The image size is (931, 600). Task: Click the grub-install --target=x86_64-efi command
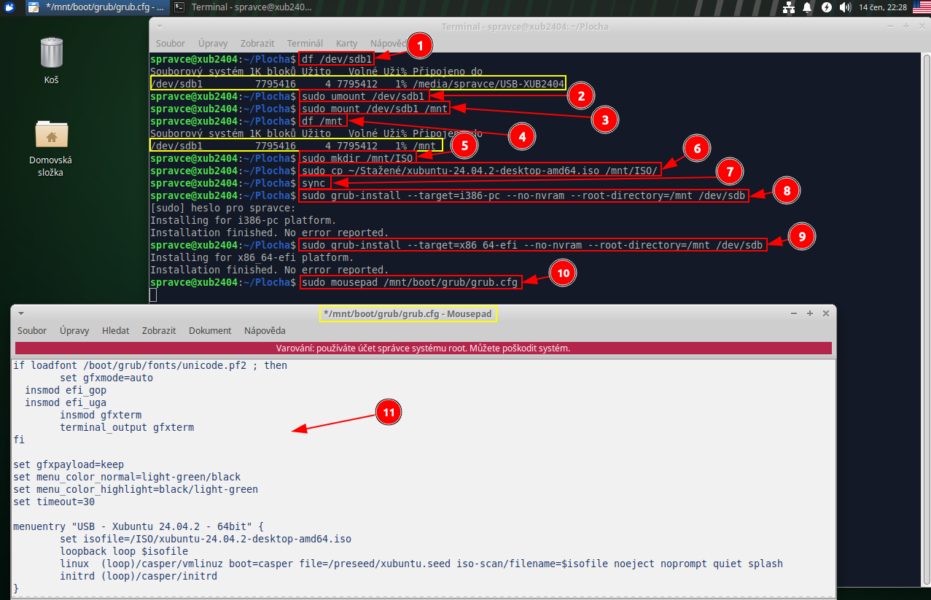[533, 245]
